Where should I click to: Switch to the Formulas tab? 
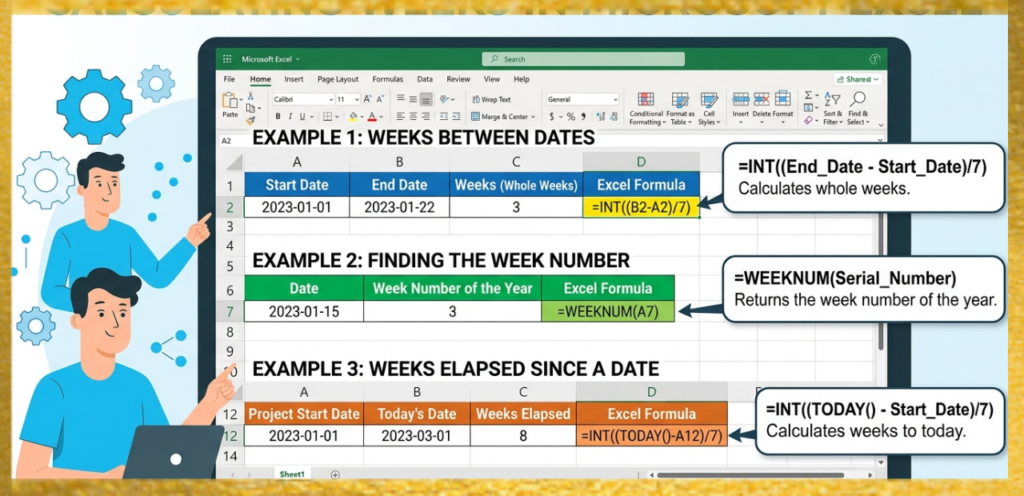387,79
